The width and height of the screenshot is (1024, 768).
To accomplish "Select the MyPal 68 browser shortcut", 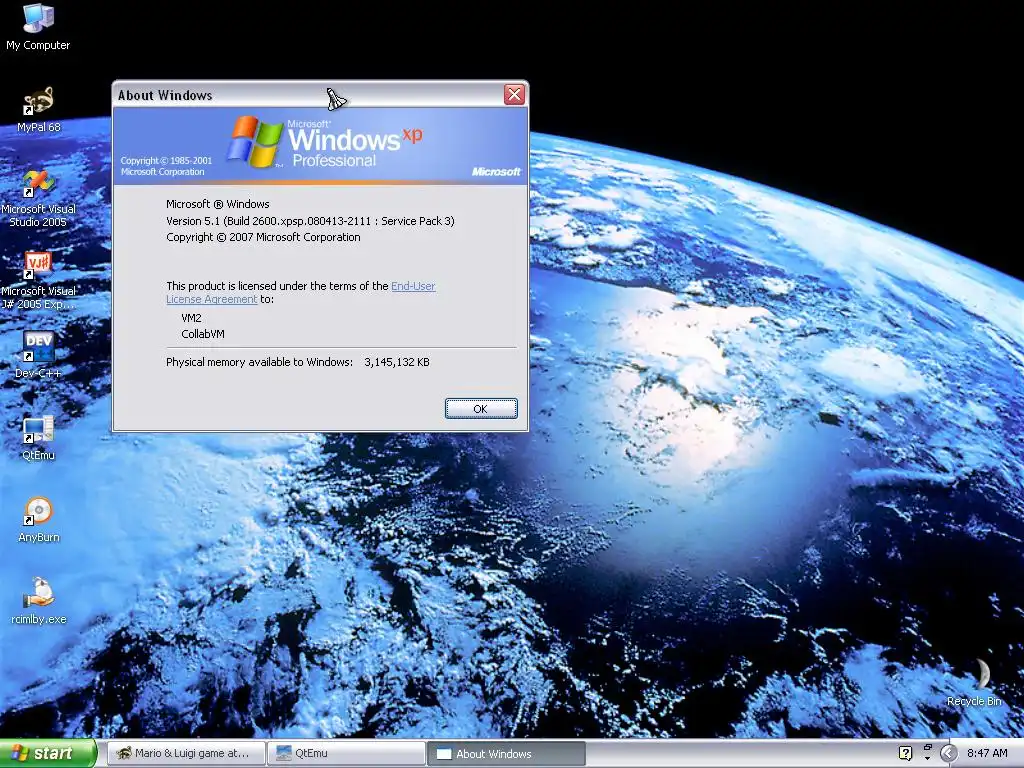I will coord(38,109).
